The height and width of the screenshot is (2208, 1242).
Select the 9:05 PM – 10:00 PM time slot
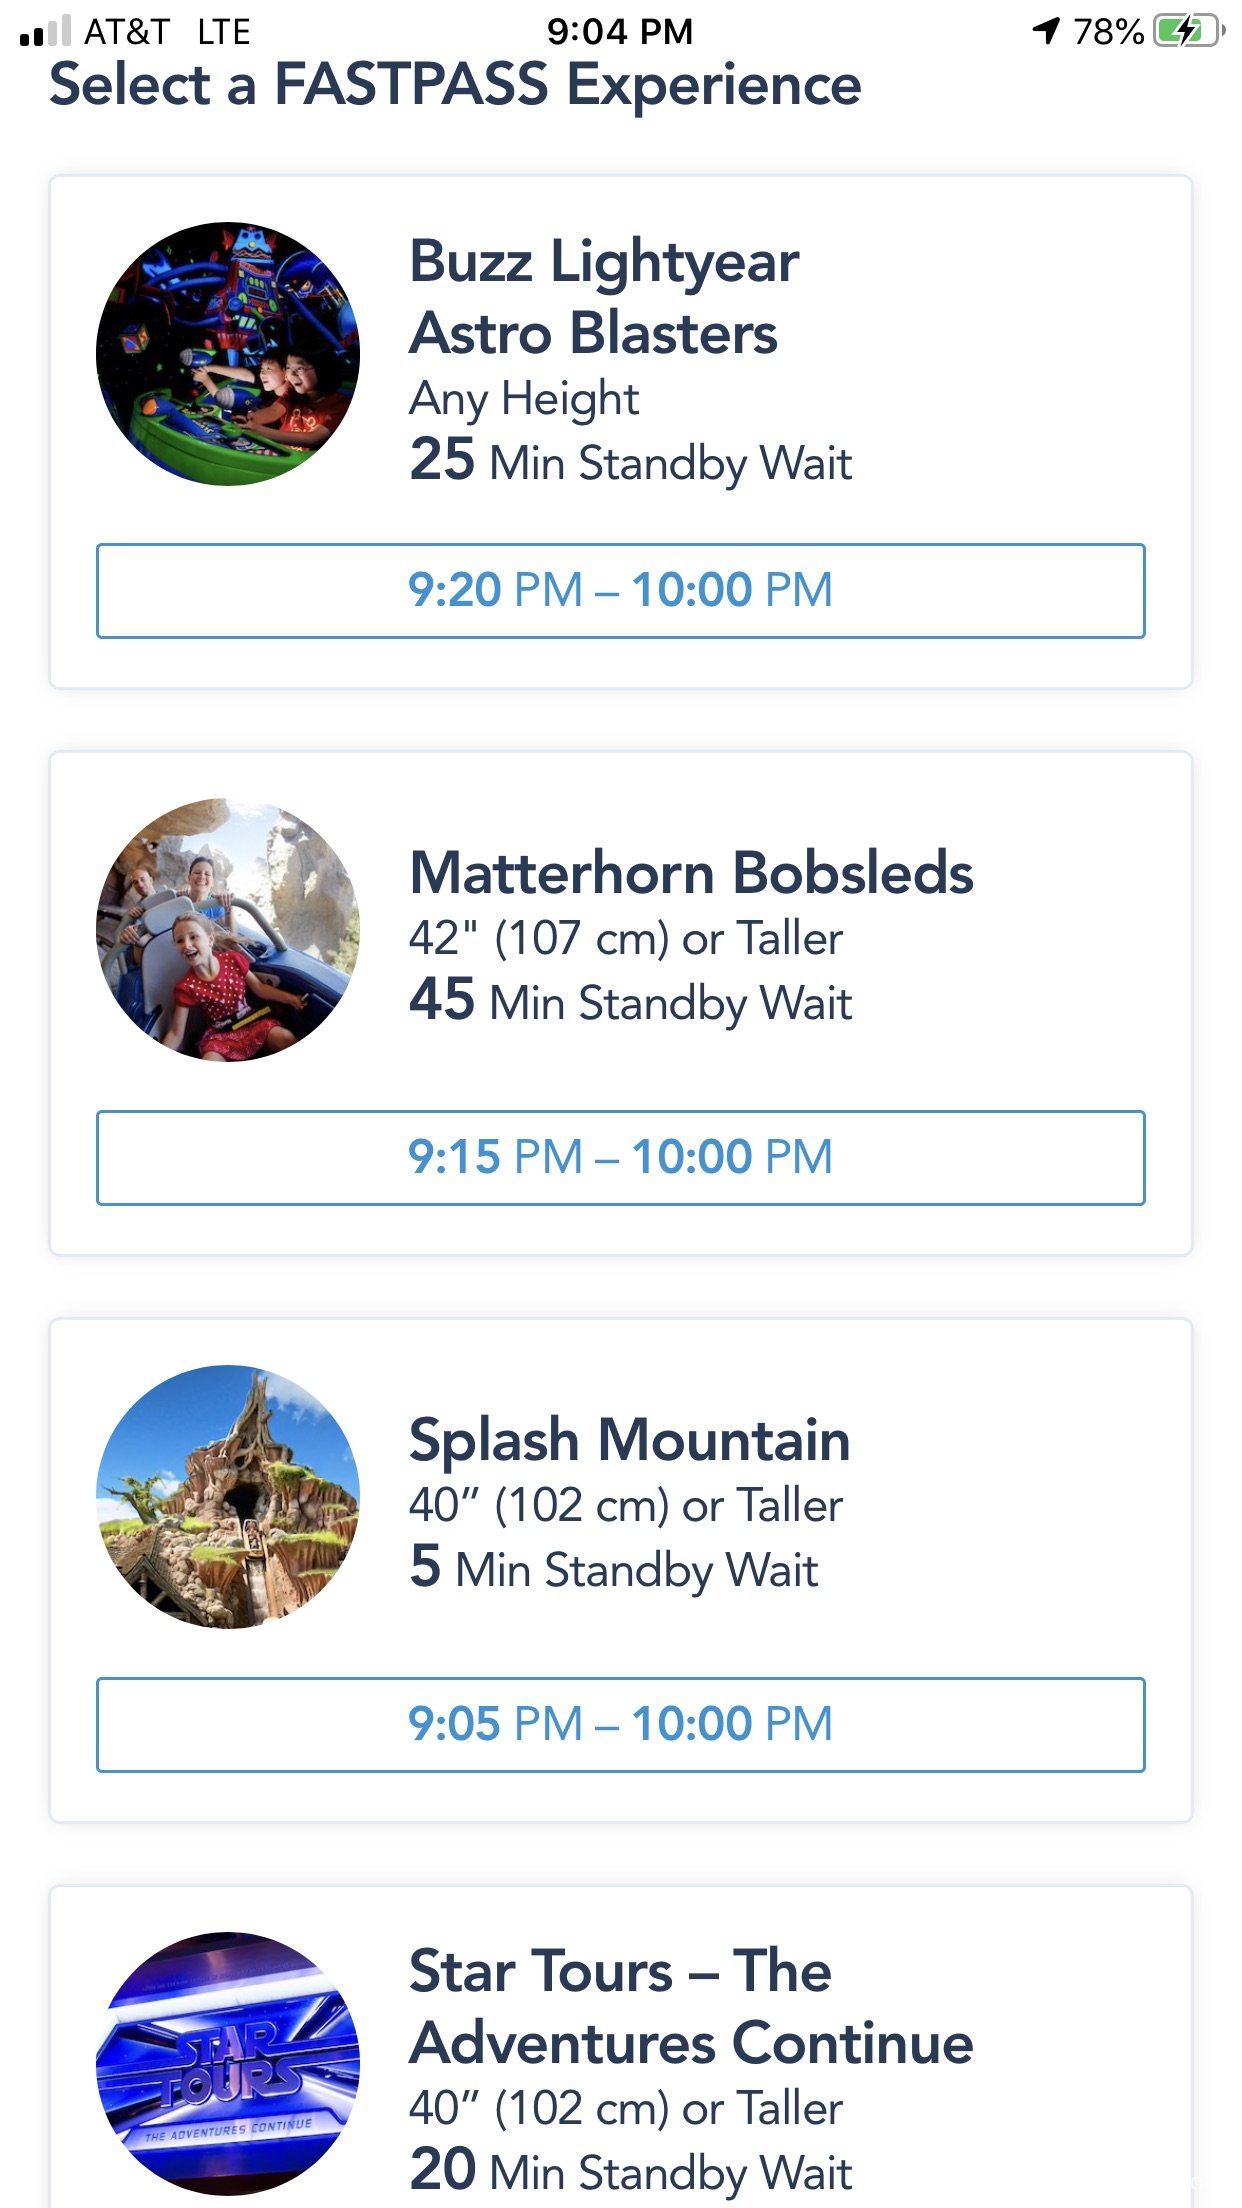pyautogui.click(x=621, y=1725)
